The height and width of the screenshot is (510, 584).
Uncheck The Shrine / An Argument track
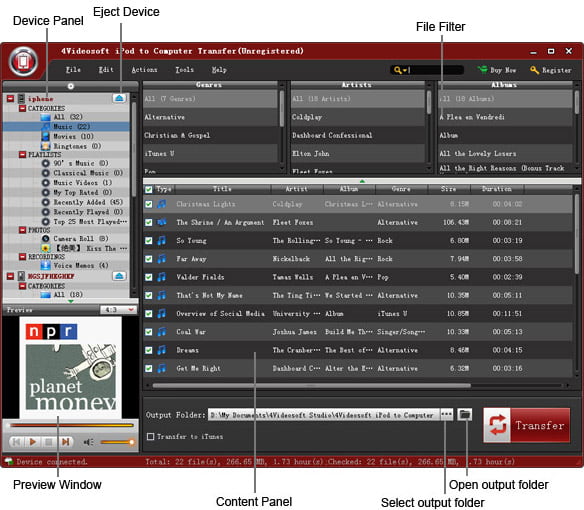click(x=149, y=222)
